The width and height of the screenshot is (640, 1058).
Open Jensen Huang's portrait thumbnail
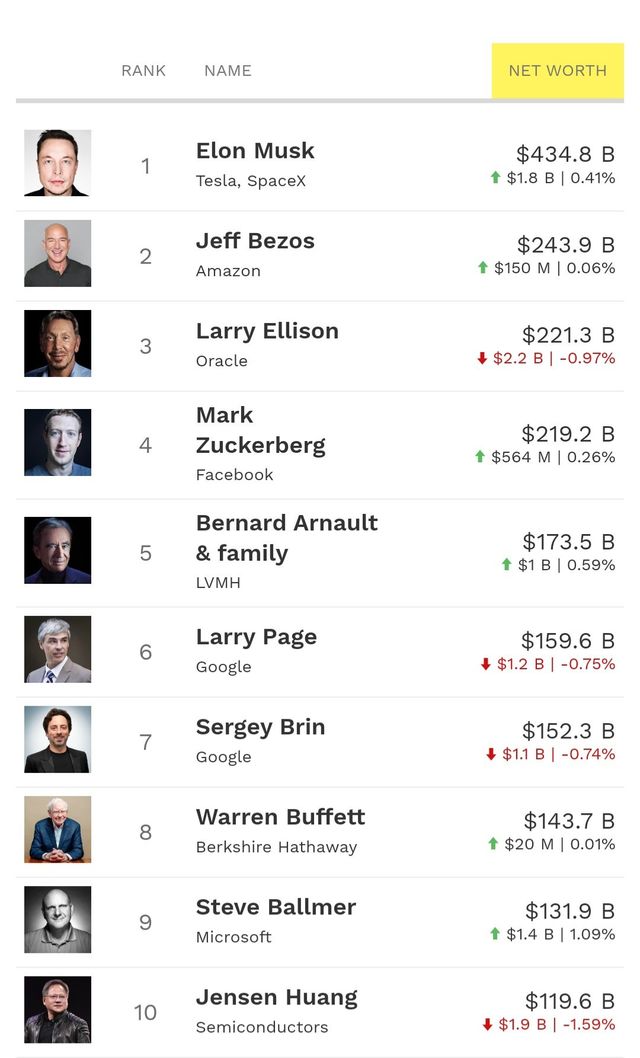coord(58,1009)
